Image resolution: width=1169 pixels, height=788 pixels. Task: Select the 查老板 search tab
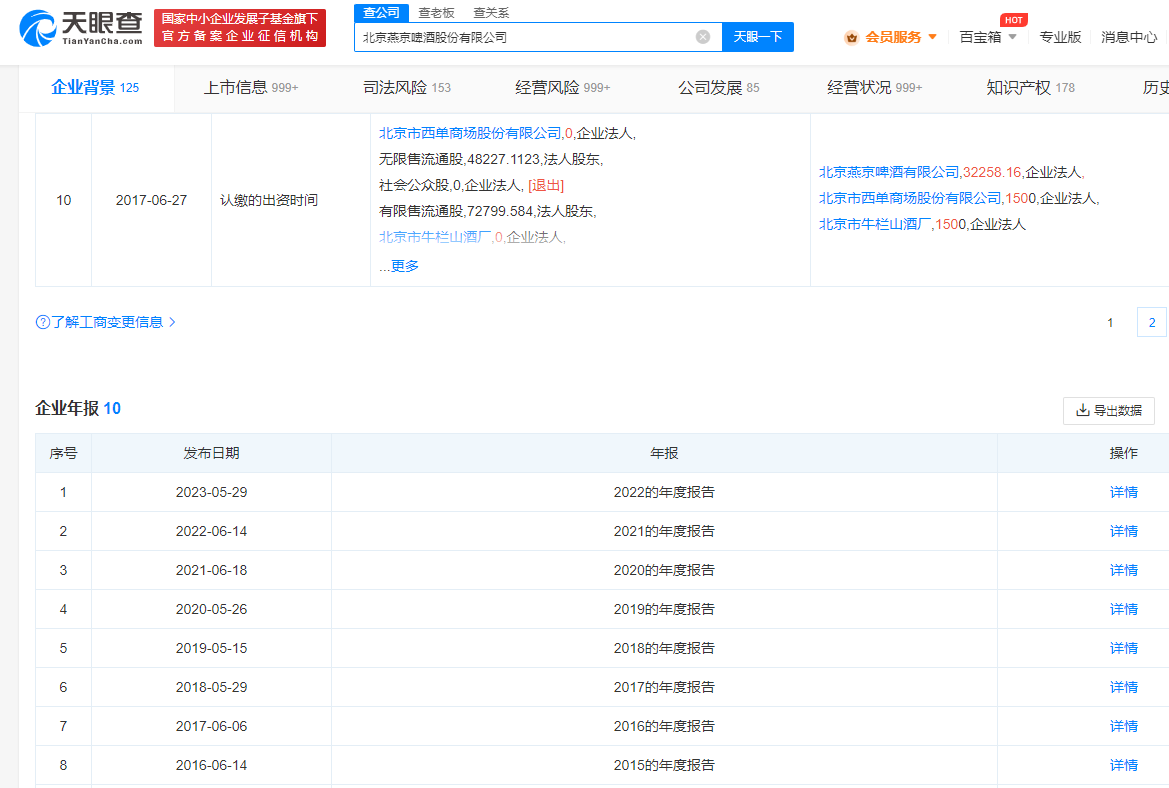pos(436,12)
